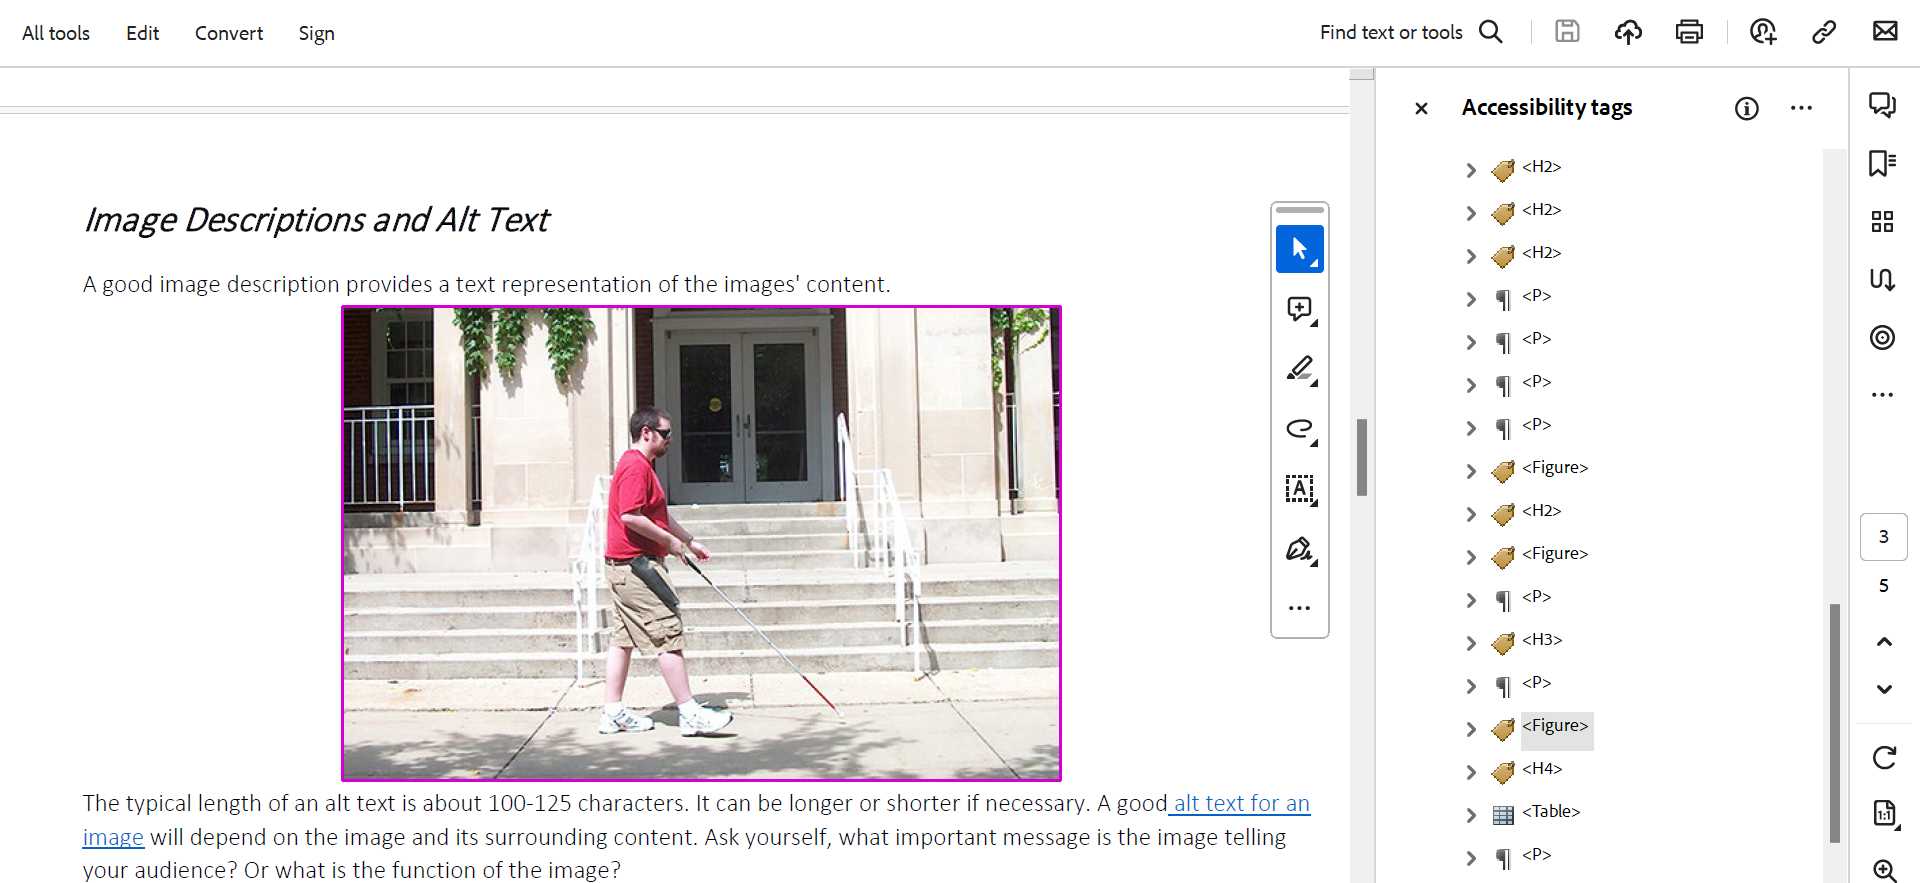Viewport: 1920px width, 883px height.
Task: Click the search magnifier icon
Action: (x=1491, y=32)
